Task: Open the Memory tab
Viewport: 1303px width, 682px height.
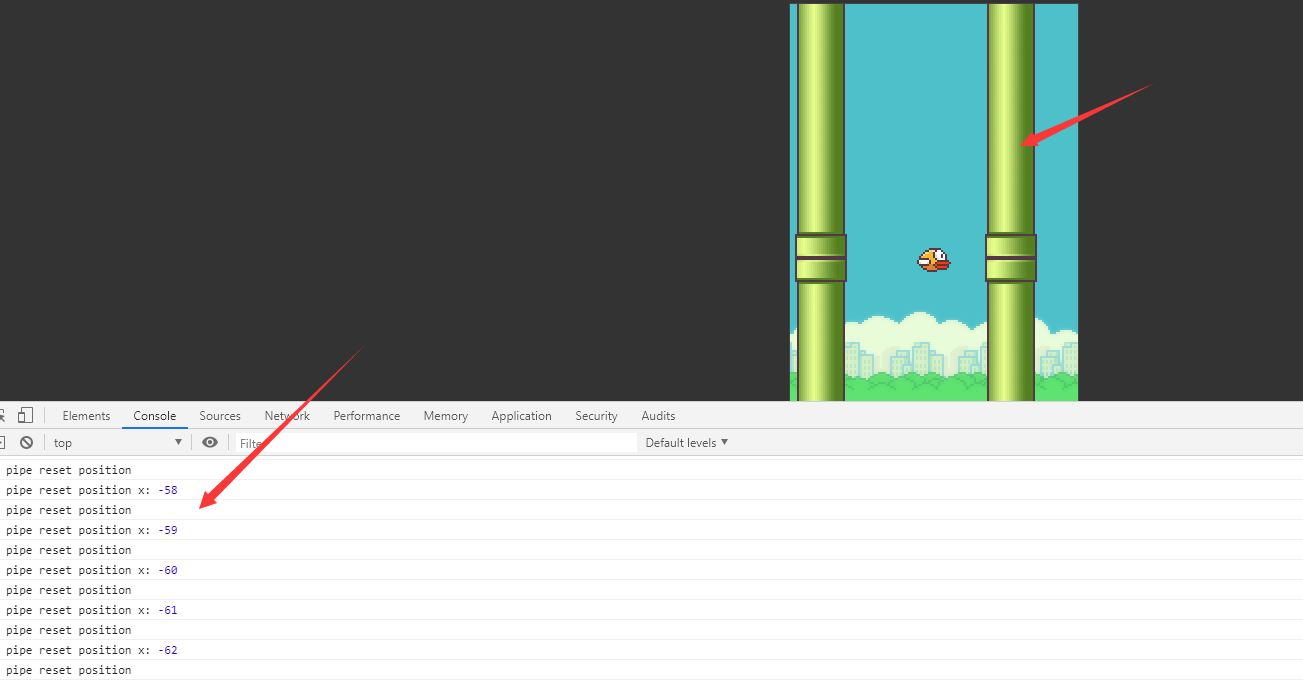Action: click(x=445, y=416)
